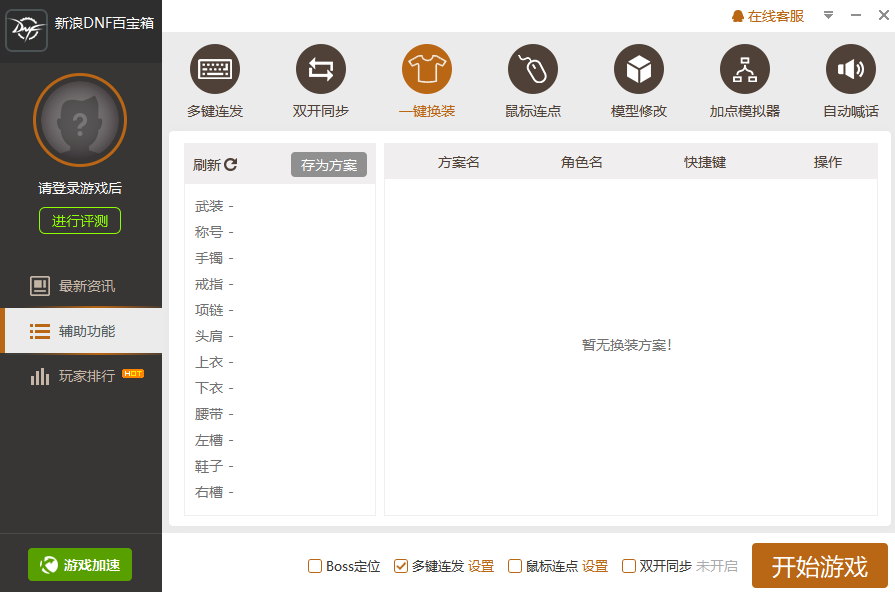Image resolution: width=895 pixels, height=592 pixels.
Task: Click the 暂无换装方案 message
Action: click(x=627, y=345)
